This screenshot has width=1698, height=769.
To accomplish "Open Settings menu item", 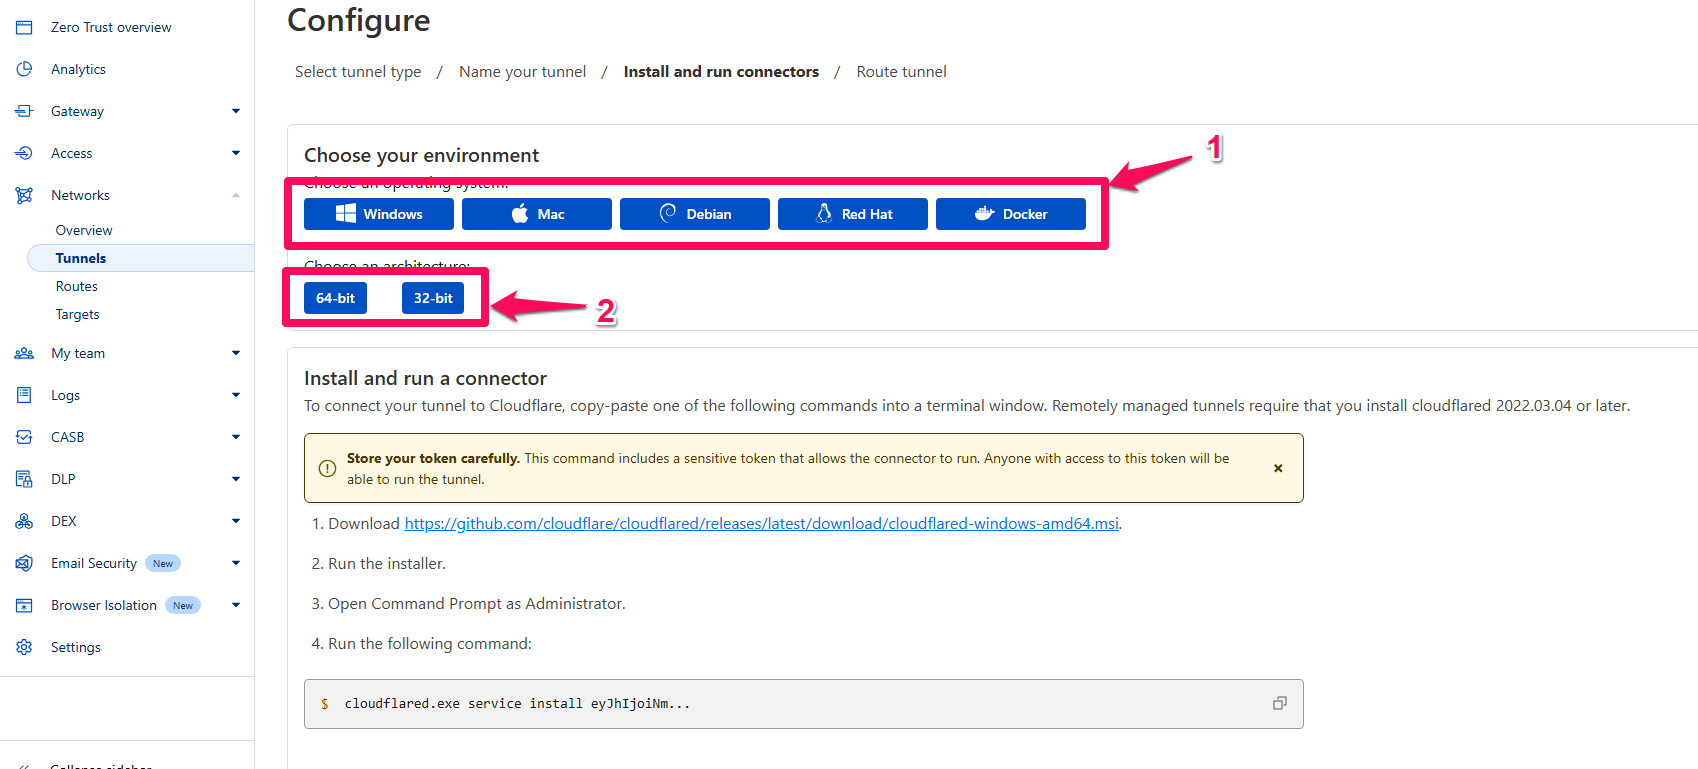I will (76, 647).
